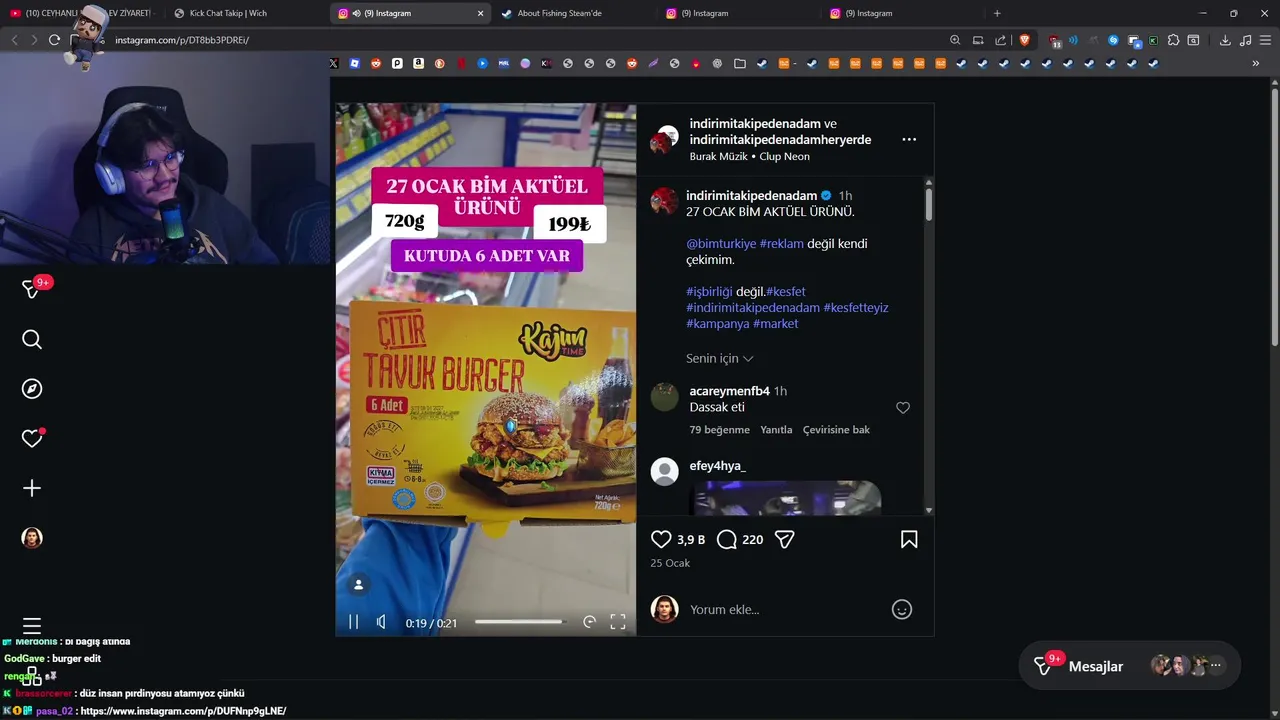Close the active Instagram tab
1280x720 pixels.
[x=480, y=14]
